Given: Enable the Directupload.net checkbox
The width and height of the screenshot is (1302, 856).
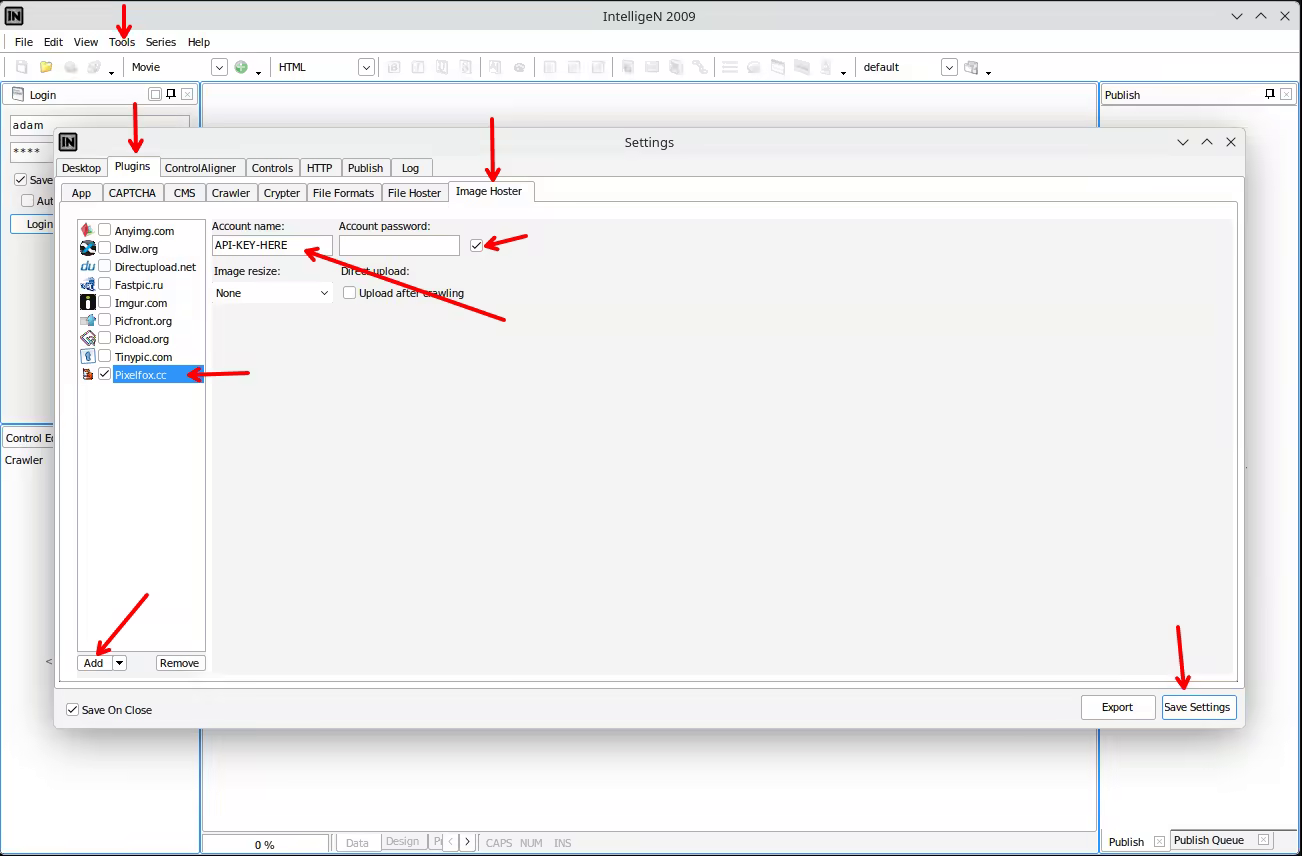Looking at the screenshot, I should pyautogui.click(x=105, y=267).
